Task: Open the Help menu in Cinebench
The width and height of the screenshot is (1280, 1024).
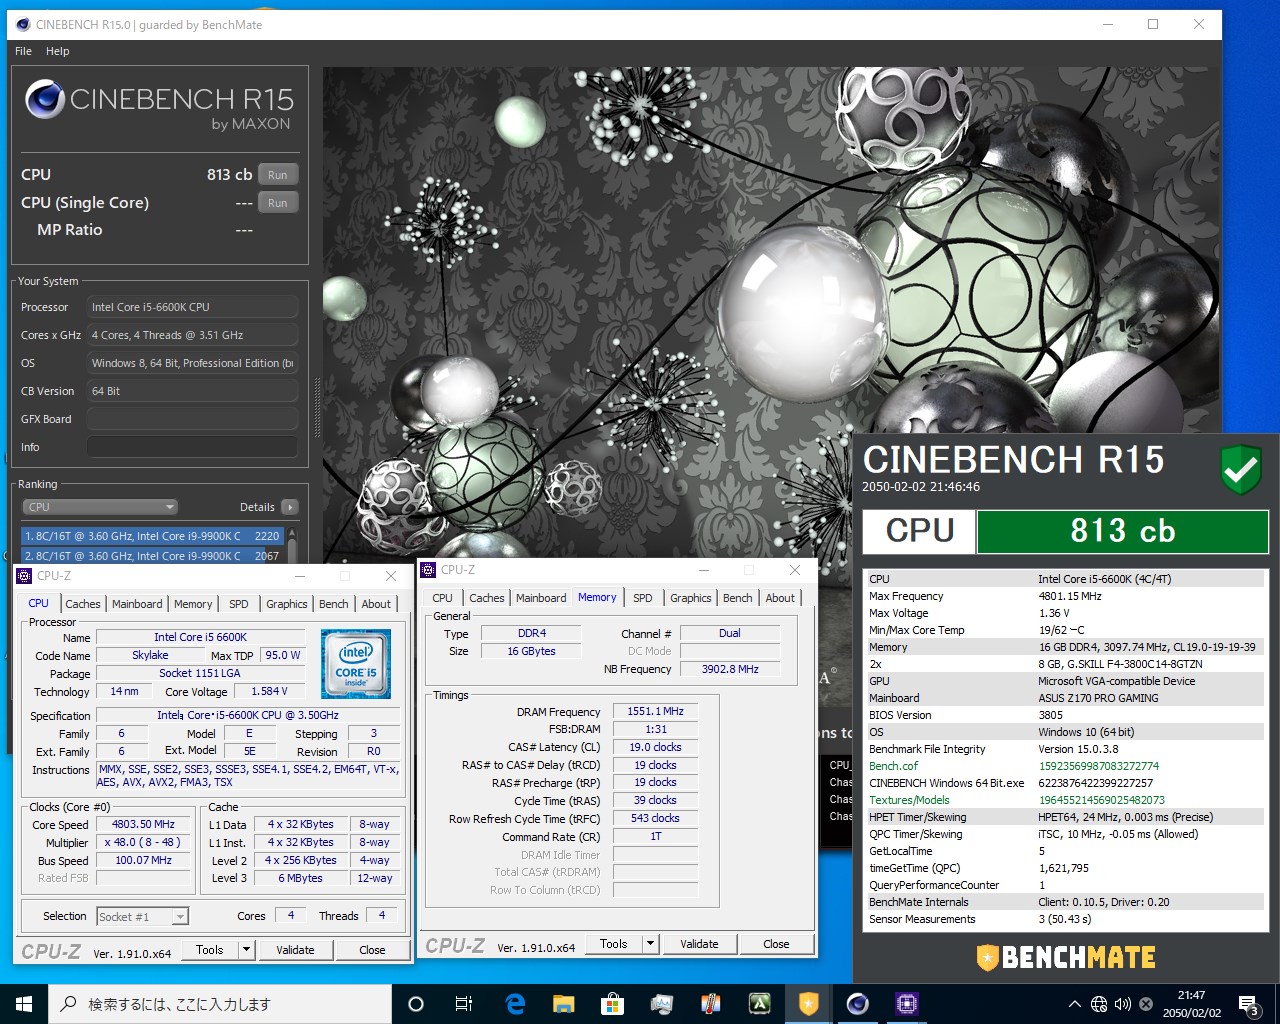Action: [58, 51]
